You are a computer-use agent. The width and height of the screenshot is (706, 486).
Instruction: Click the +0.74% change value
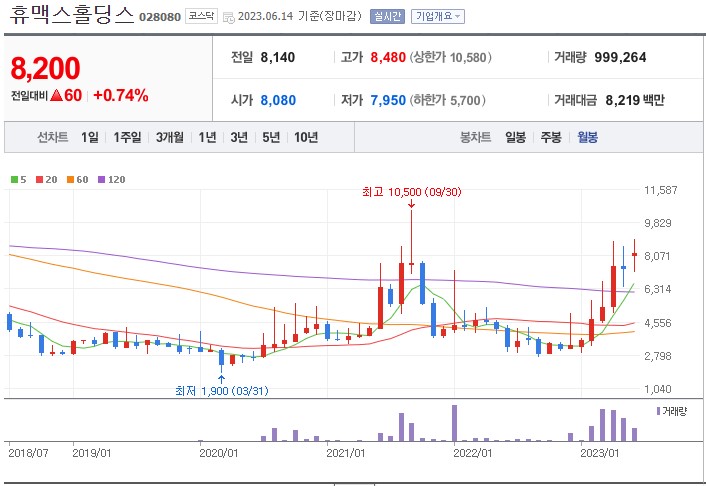[121, 95]
